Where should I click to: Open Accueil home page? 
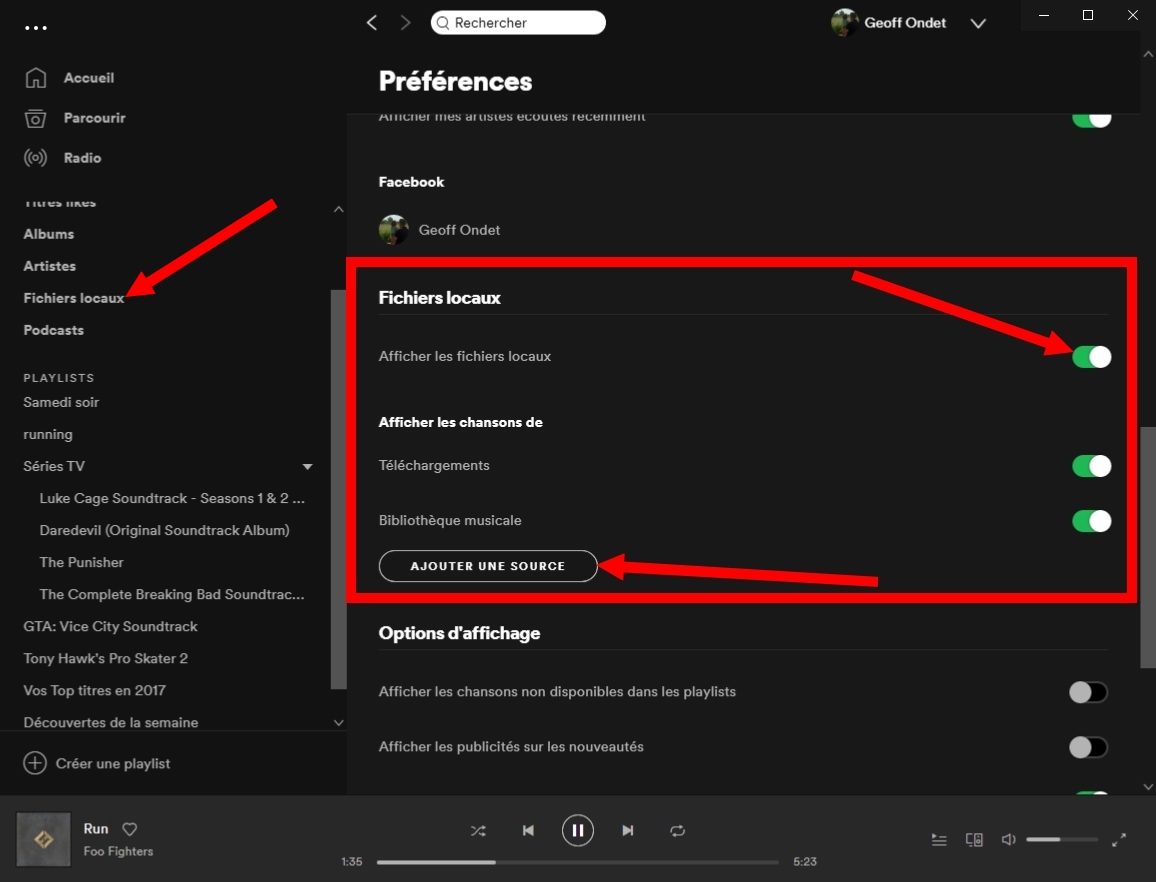(x=88, y=78)
